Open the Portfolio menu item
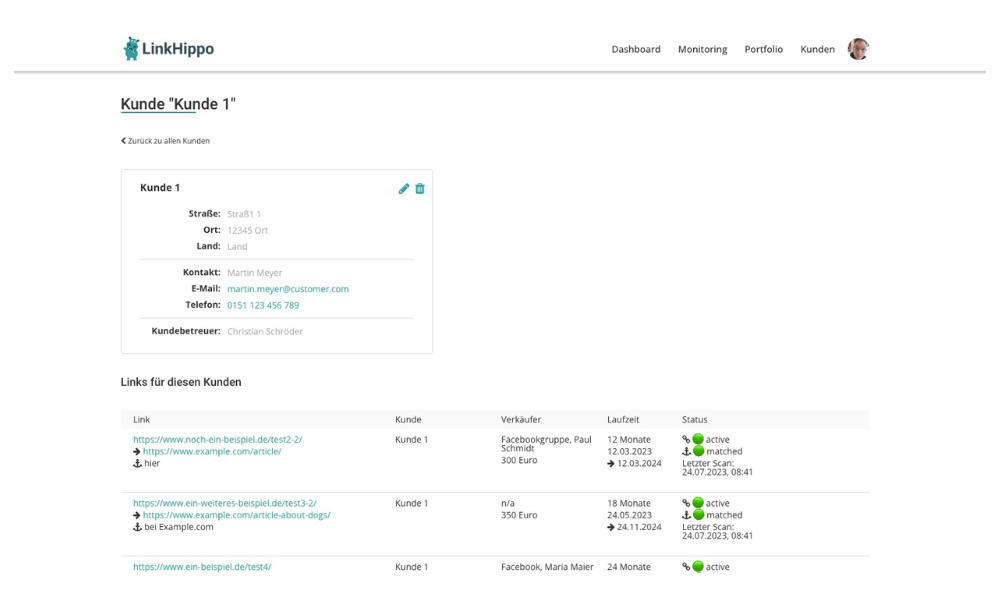 click(763, 49)
